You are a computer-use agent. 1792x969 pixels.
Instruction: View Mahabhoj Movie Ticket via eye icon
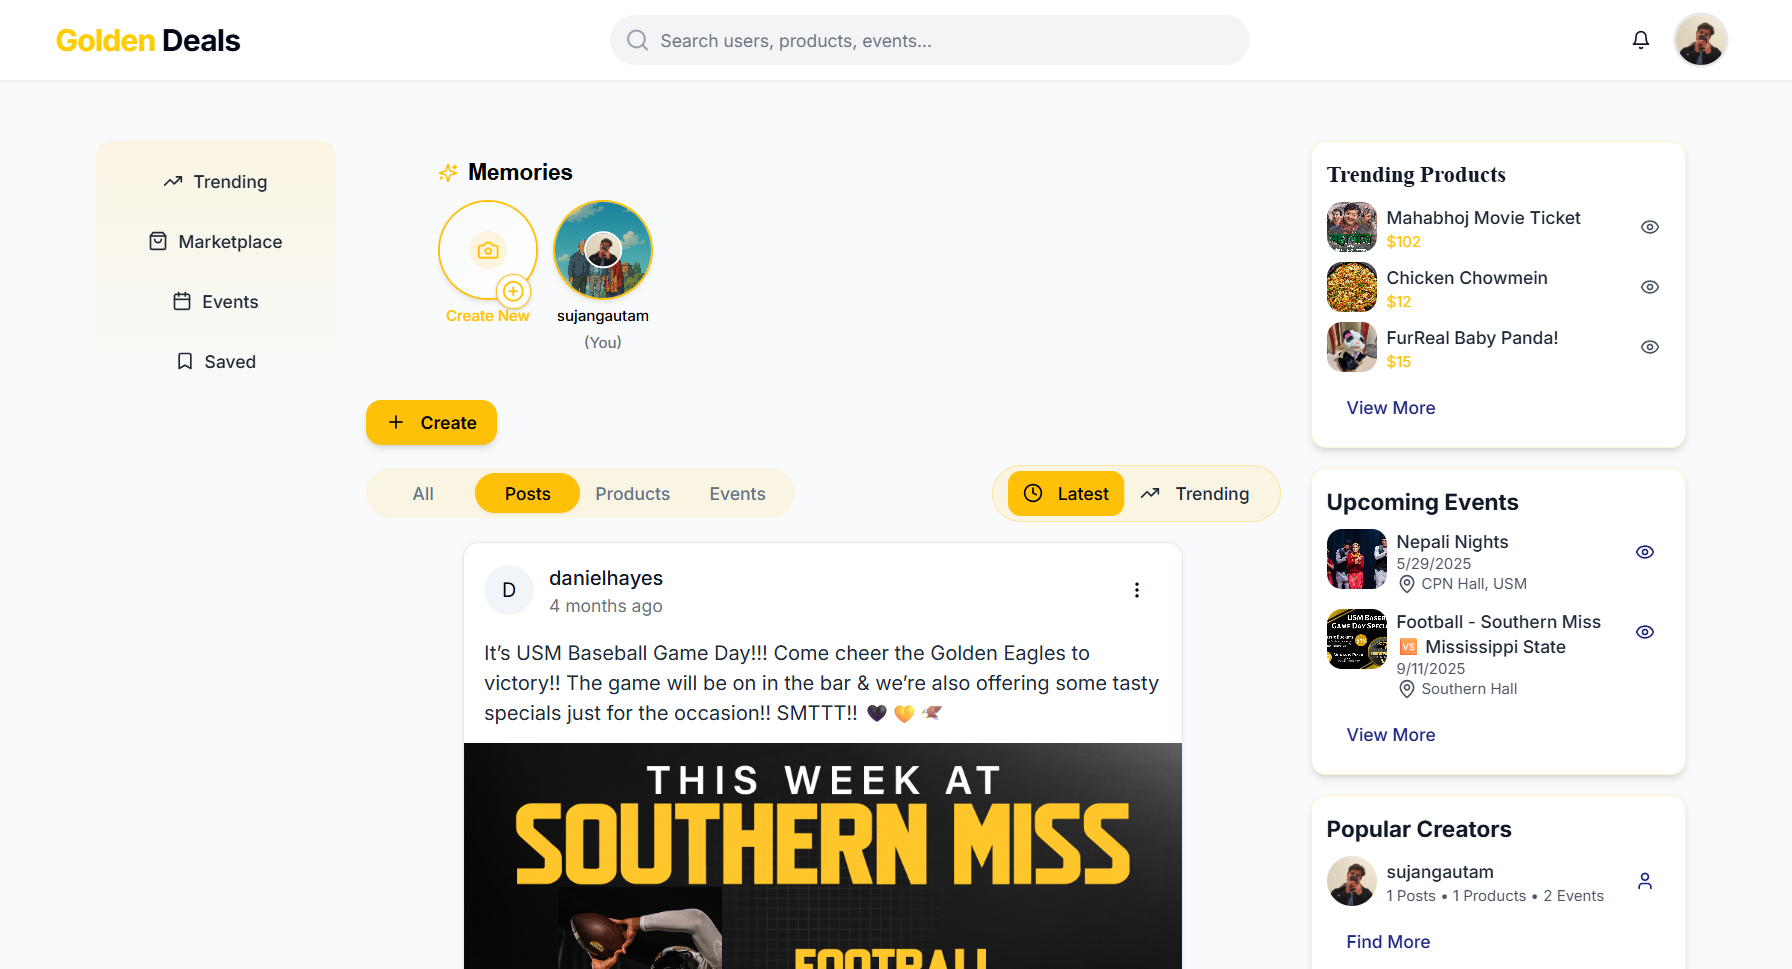pos(1650,227)
